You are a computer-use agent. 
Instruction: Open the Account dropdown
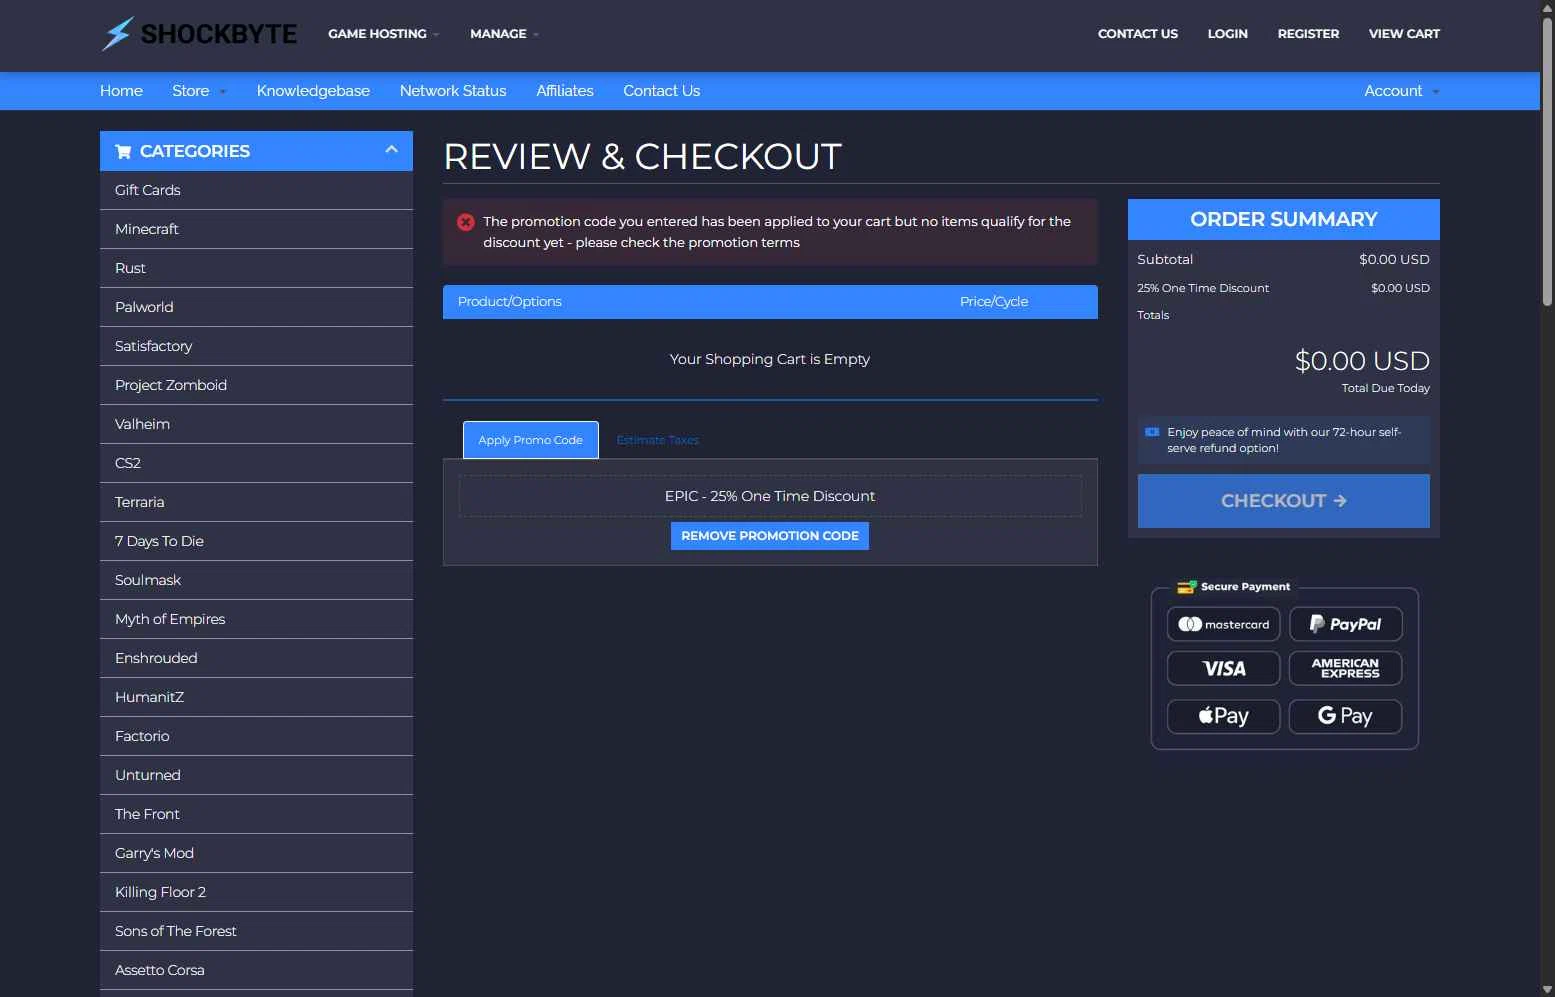coord(1402,91)
